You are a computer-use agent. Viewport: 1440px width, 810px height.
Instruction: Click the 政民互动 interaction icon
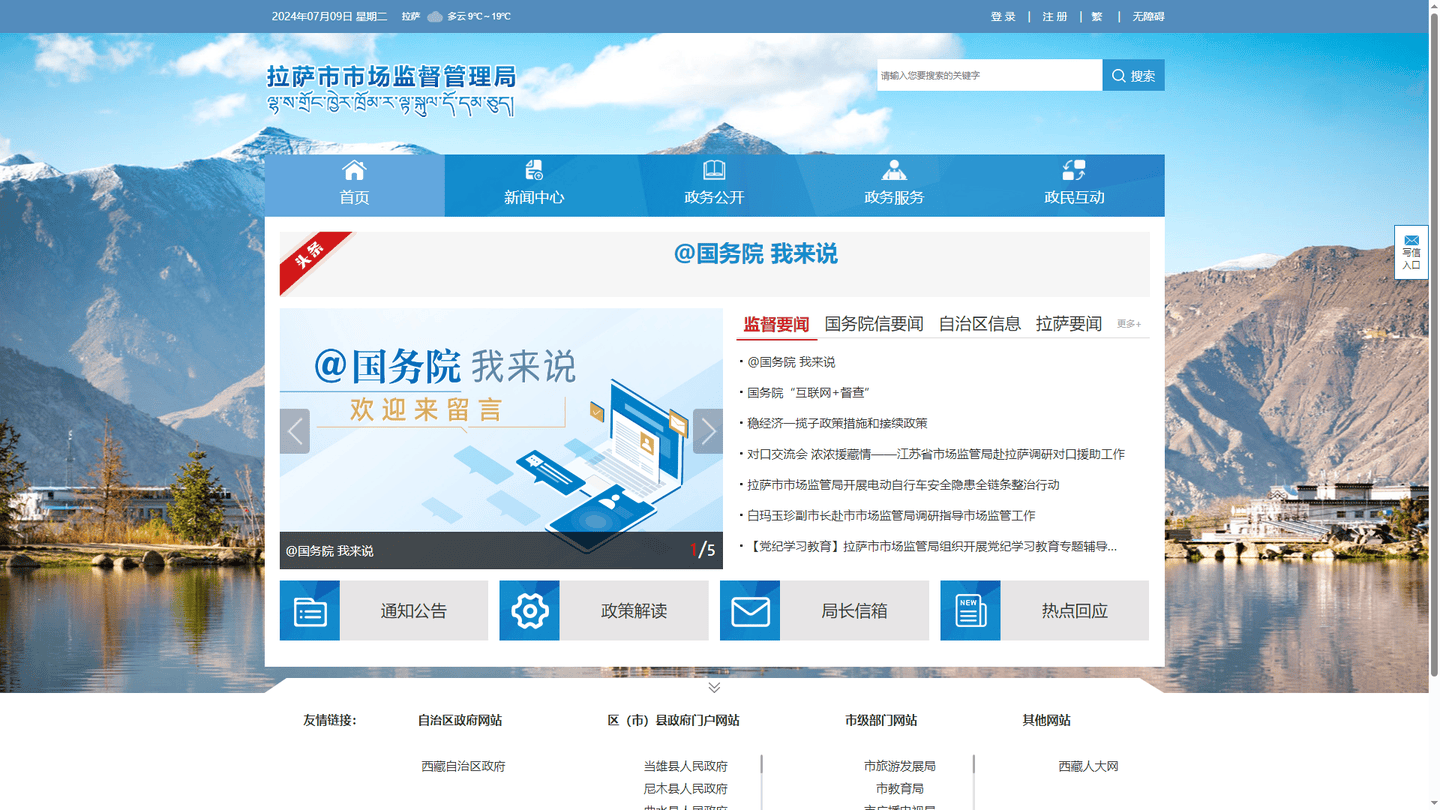1074,170
